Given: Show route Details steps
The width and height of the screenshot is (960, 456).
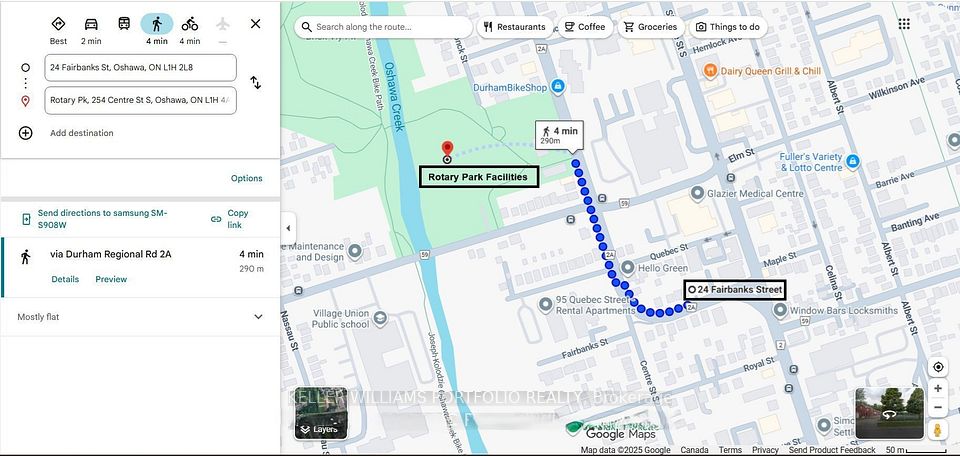Looking at the screenshot, I should [x=65, y=279].
